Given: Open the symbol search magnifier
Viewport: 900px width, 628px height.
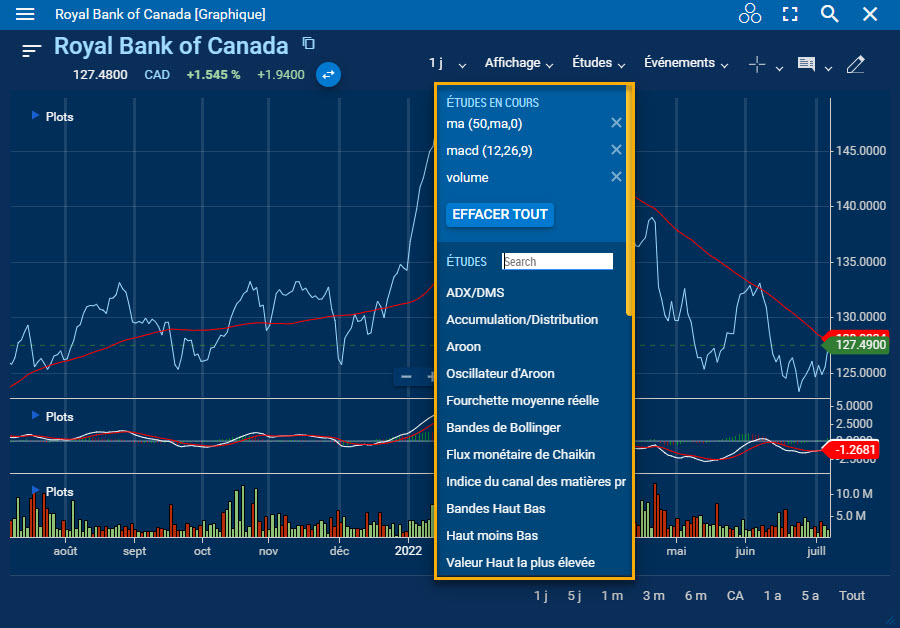Looking at the screenshot, I should 830,14.
